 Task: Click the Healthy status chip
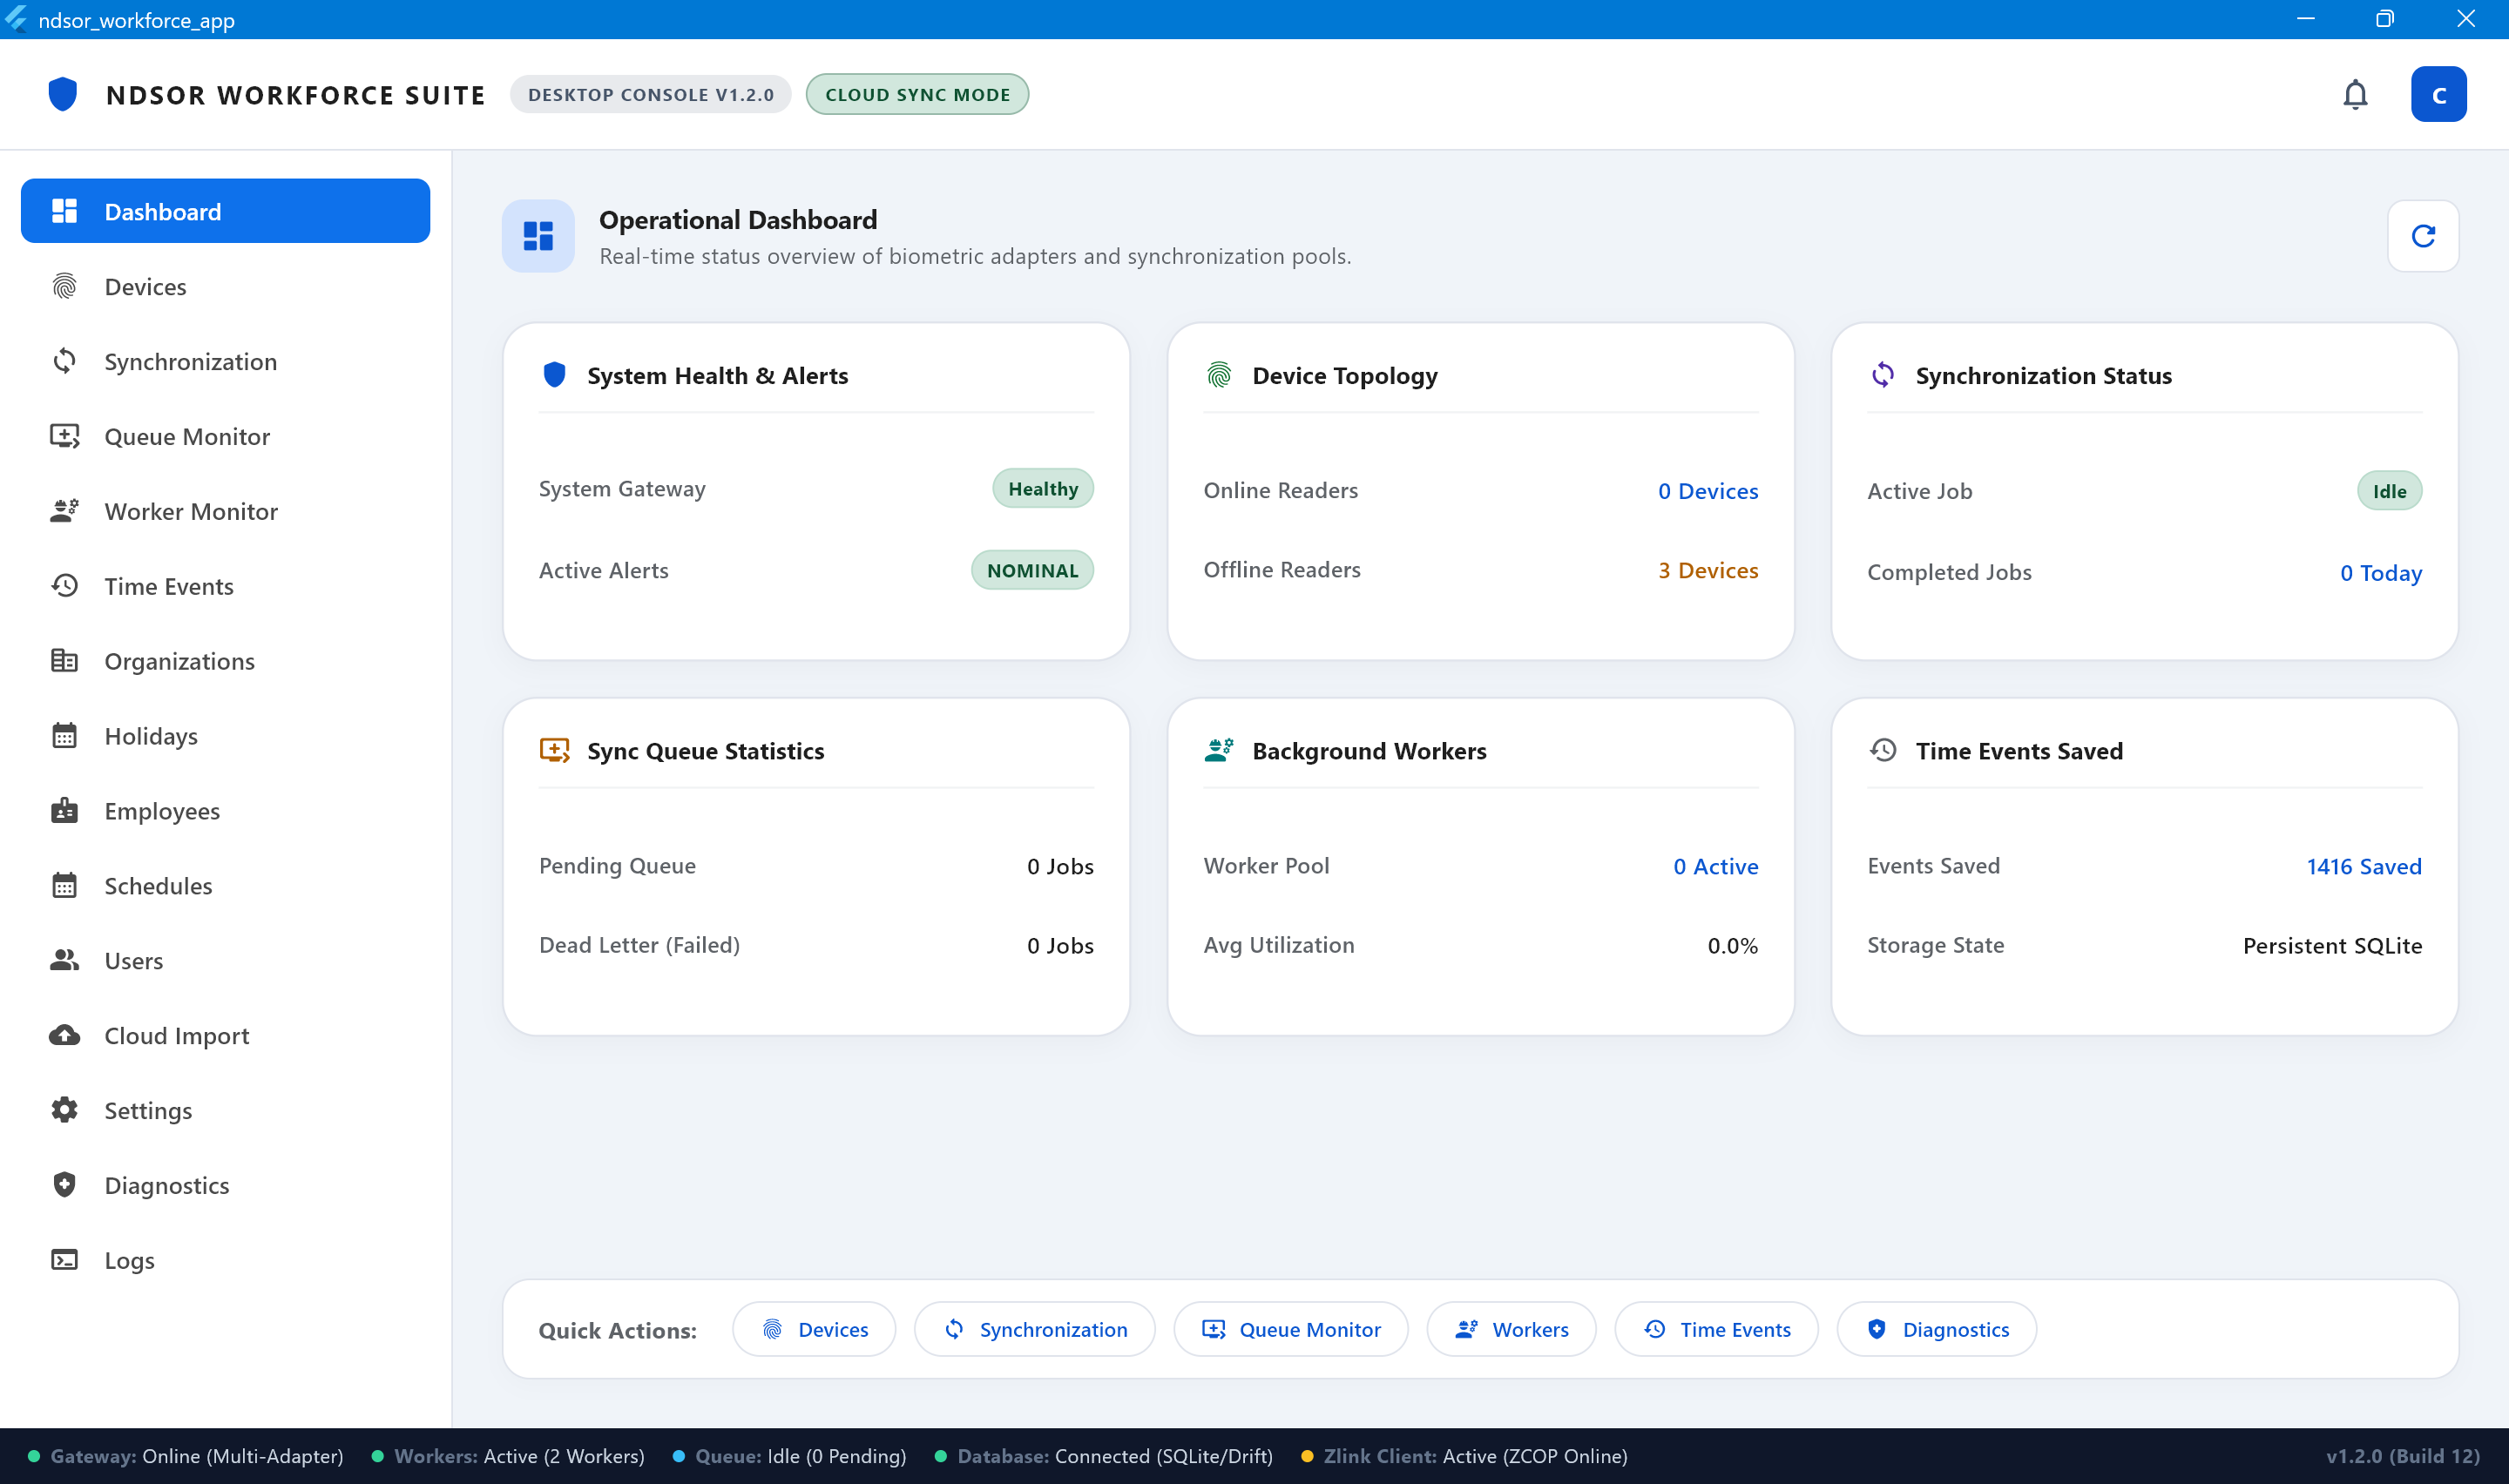click(1042, 489)
